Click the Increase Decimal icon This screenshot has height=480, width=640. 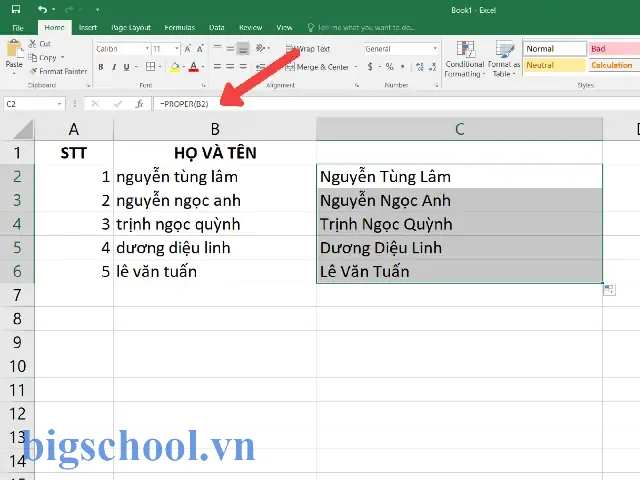tap(420, 67)
